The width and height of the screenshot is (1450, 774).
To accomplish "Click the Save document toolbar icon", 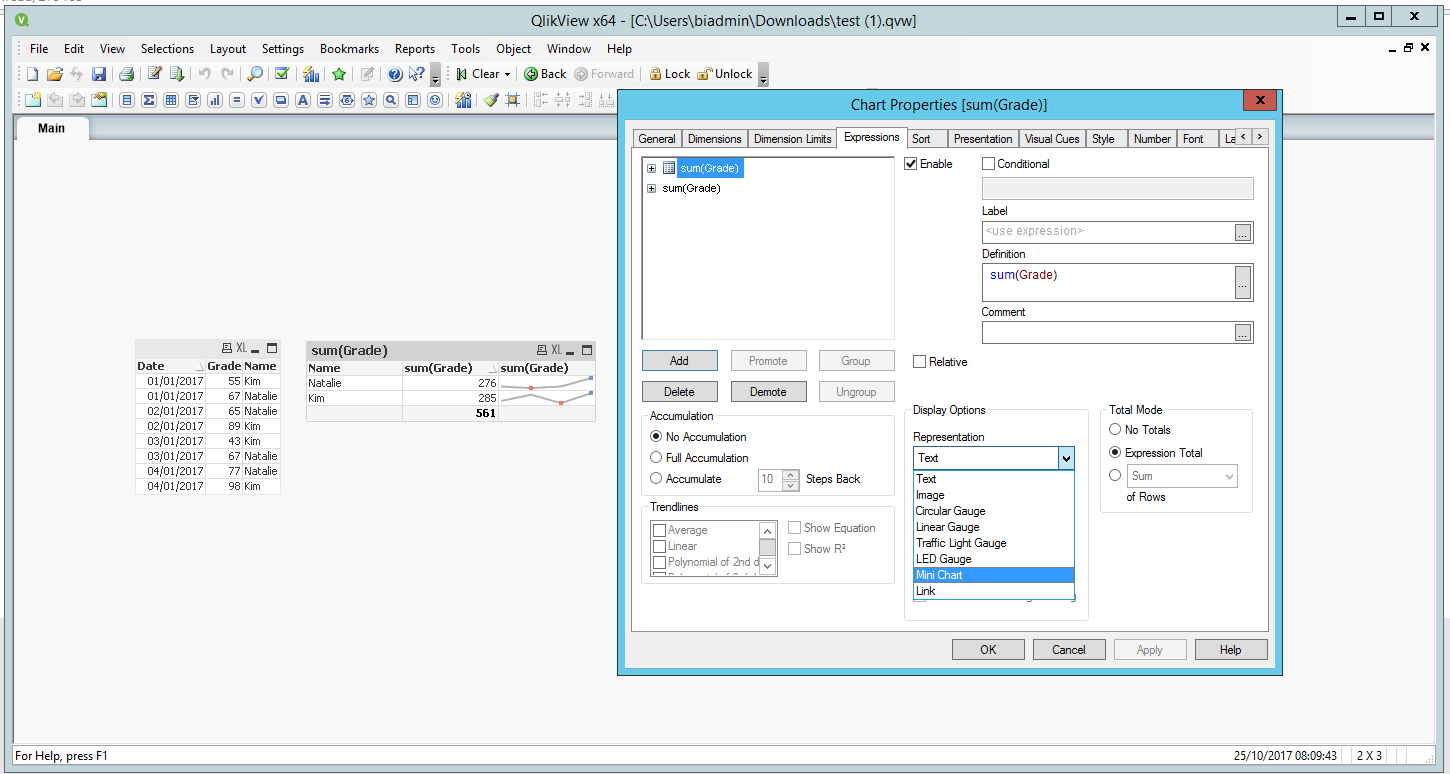I will [x=99, y=74].
